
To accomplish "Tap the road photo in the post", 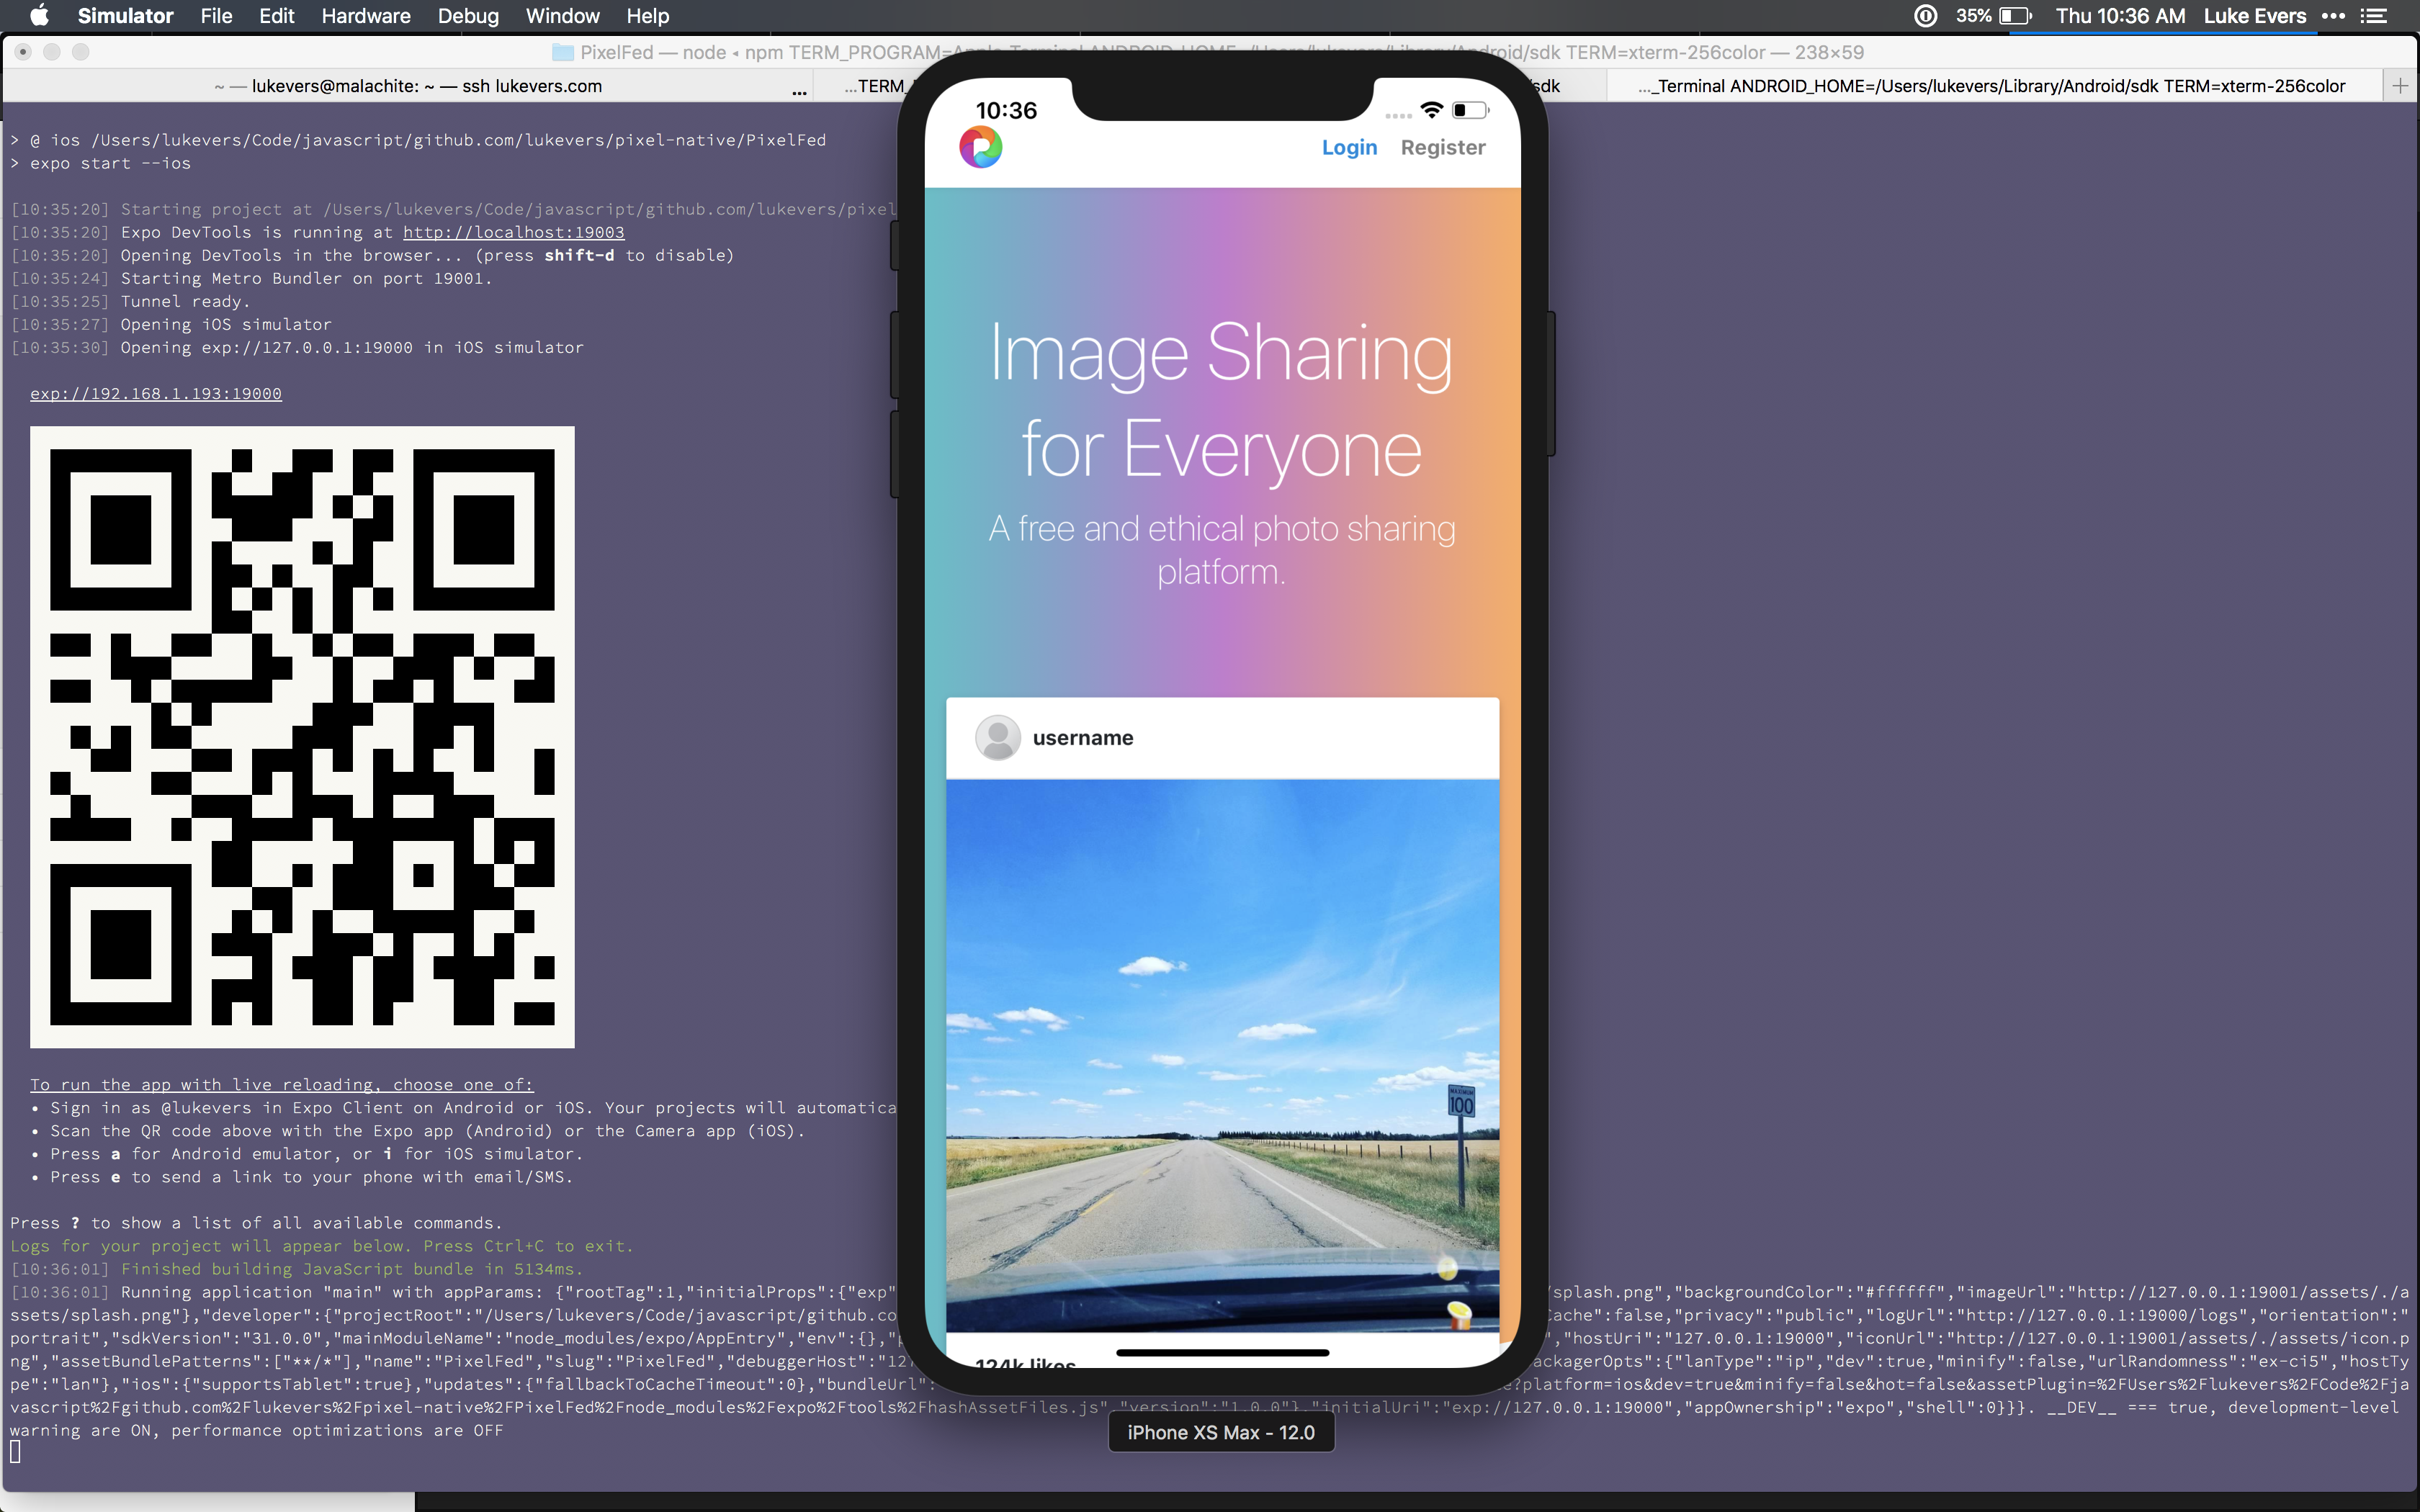I will [x=1222, y=1055].
